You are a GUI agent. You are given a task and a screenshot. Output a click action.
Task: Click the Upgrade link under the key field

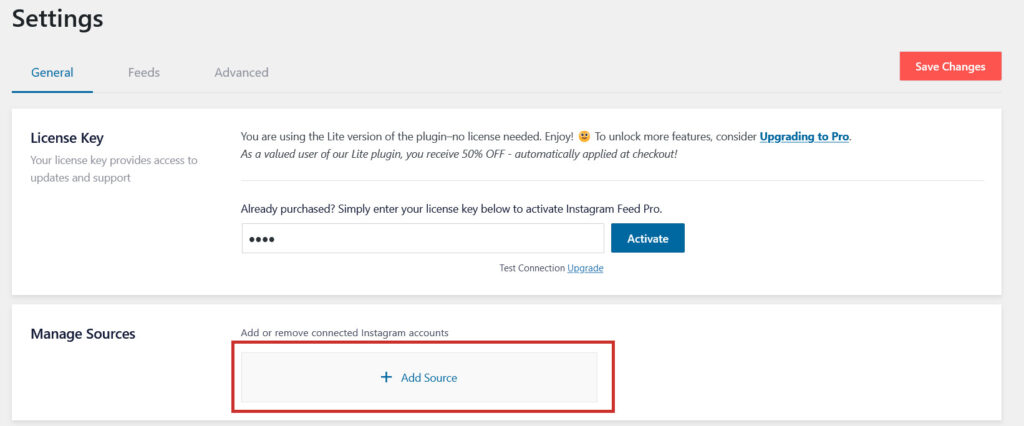point(585,268)
